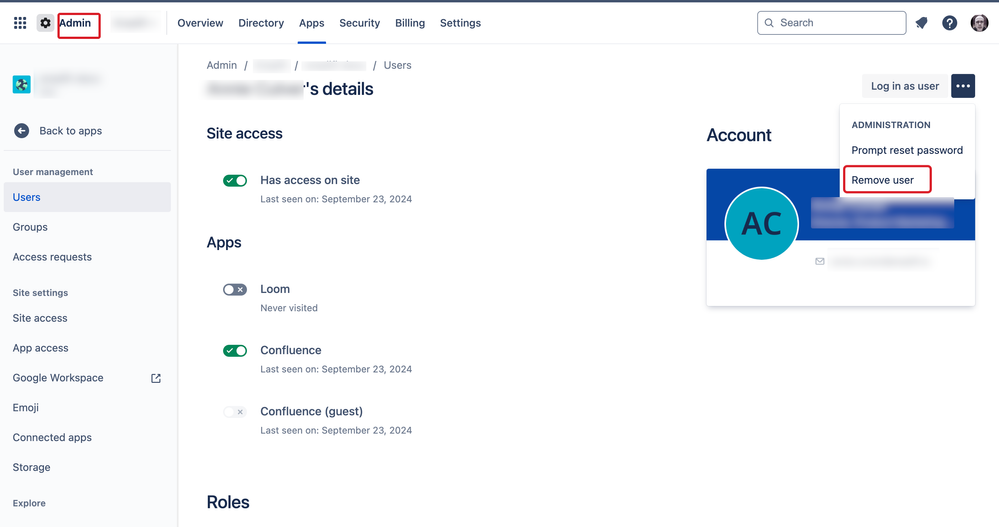This screenshot has width=999, height=527.
Task: Open the profile avatar menu
Action: pyautogui.click(x=979, y=23)
